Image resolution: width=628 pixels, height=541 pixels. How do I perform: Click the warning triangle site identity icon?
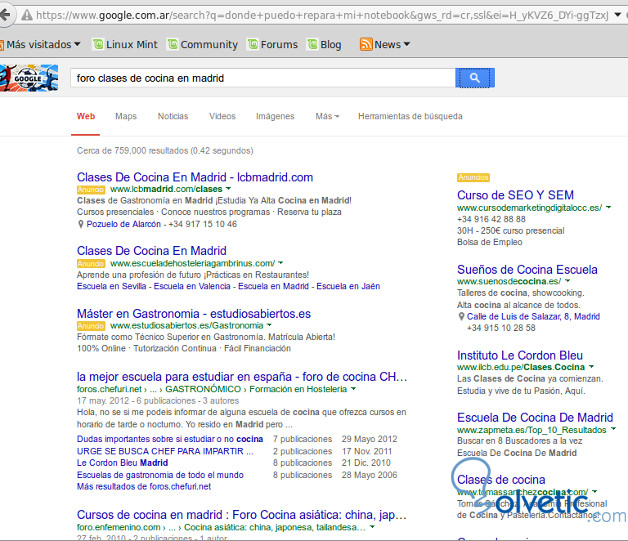tap(27, 15)
